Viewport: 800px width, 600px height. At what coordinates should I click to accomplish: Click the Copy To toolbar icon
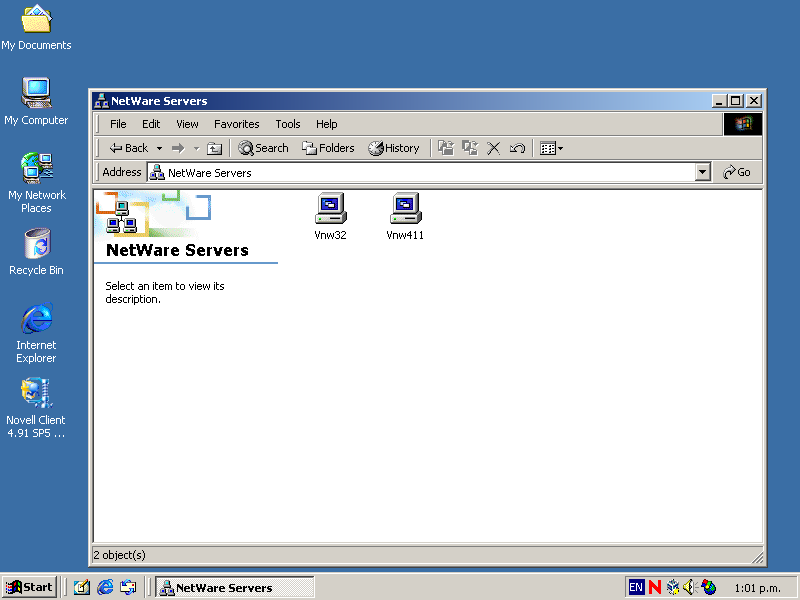point(470,148)
